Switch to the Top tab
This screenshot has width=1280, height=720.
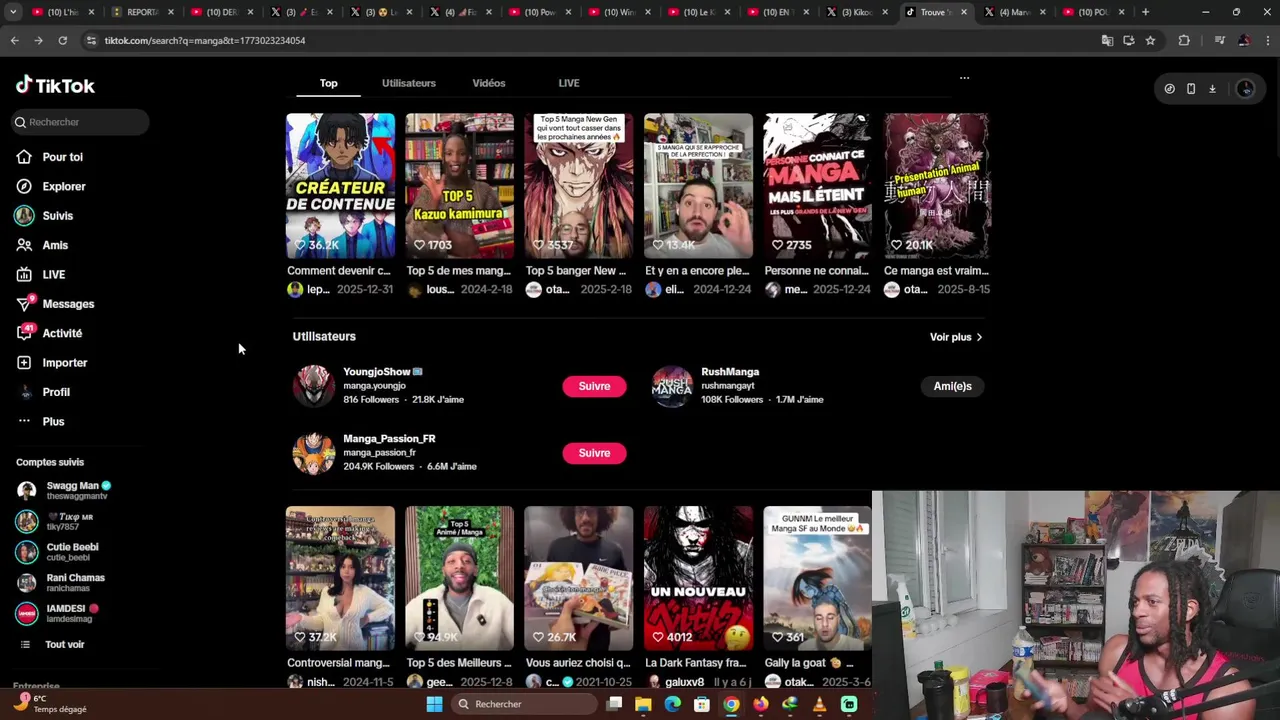328,83
